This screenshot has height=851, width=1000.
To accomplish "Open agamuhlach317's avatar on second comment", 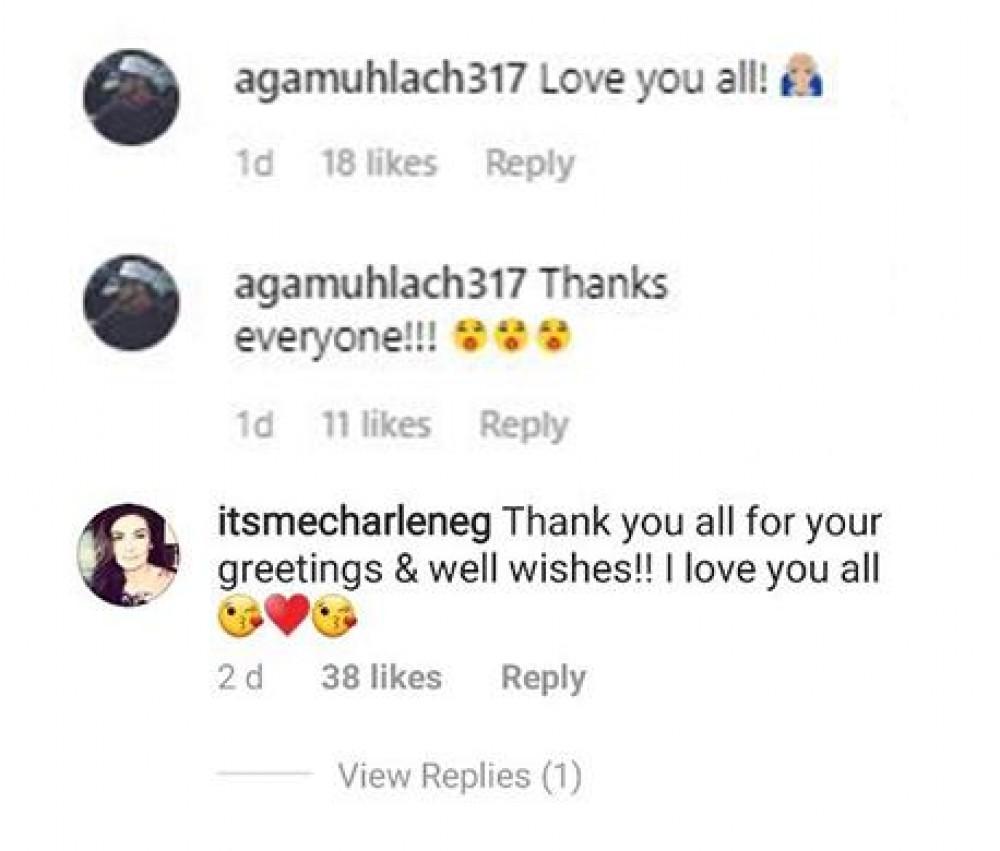I will point(131,302).
